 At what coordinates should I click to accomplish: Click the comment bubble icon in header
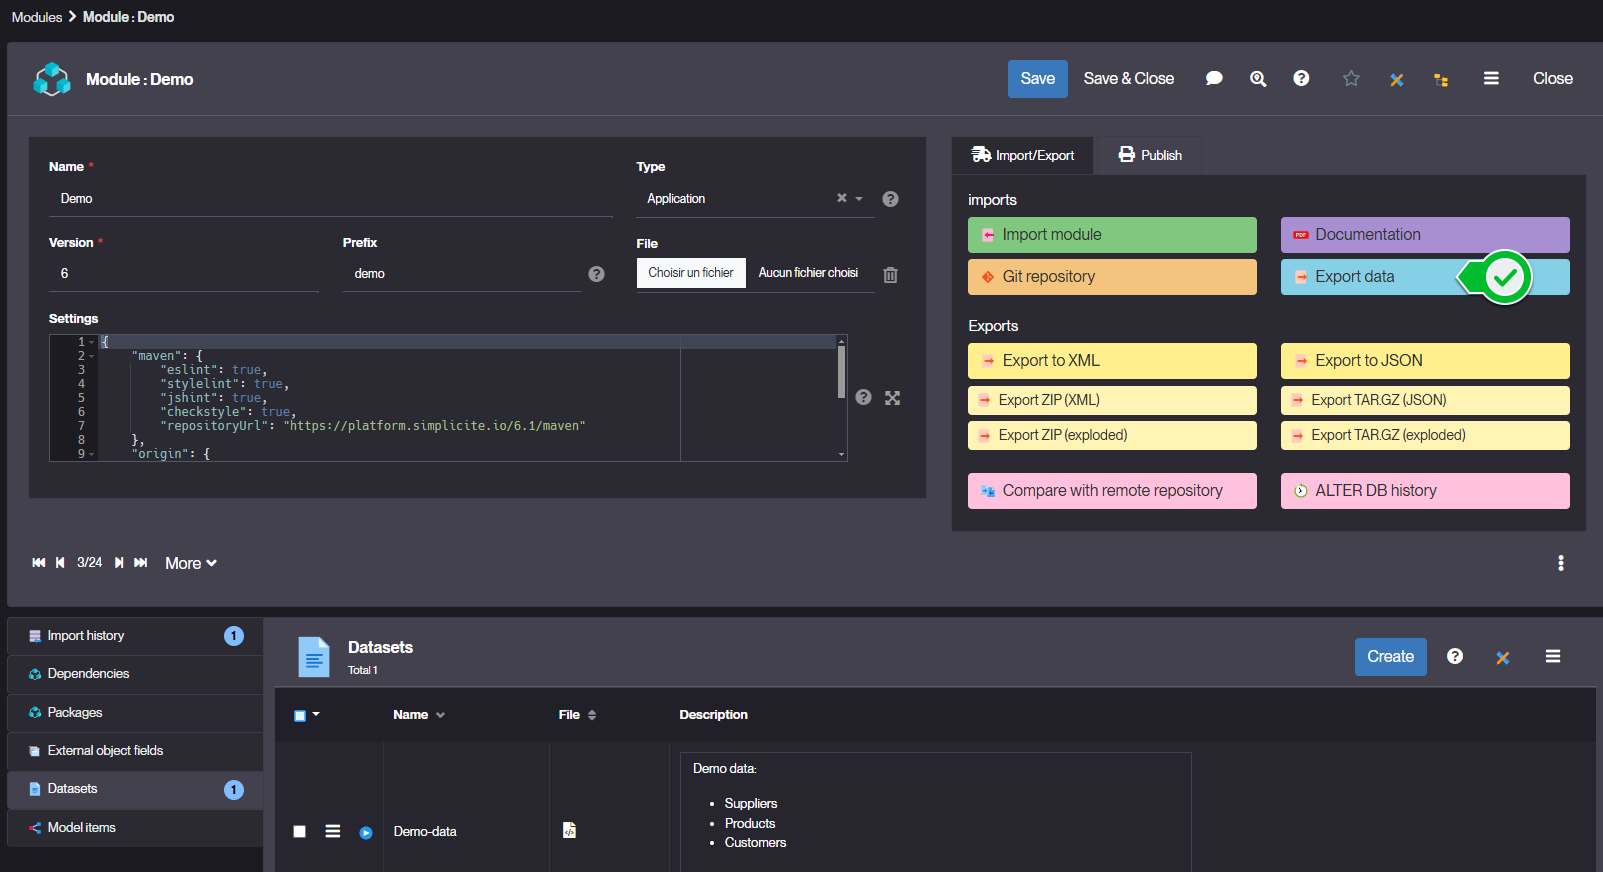click(x=1214, y=78)
